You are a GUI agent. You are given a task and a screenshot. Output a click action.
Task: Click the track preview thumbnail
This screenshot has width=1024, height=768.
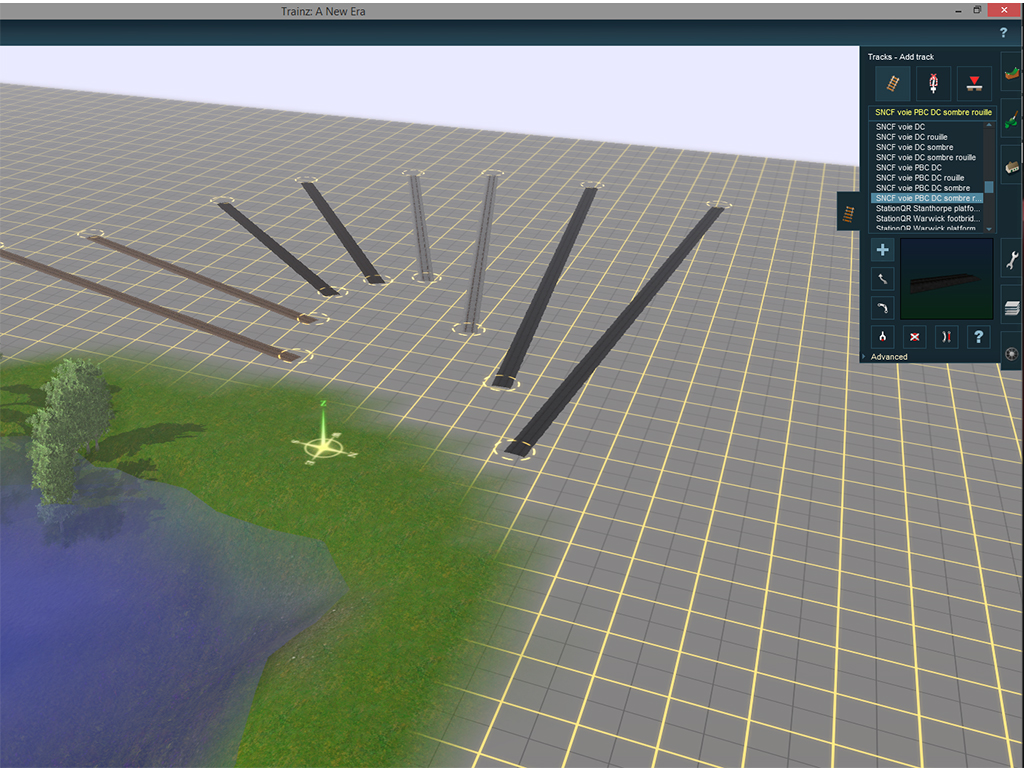pos(946,279)
